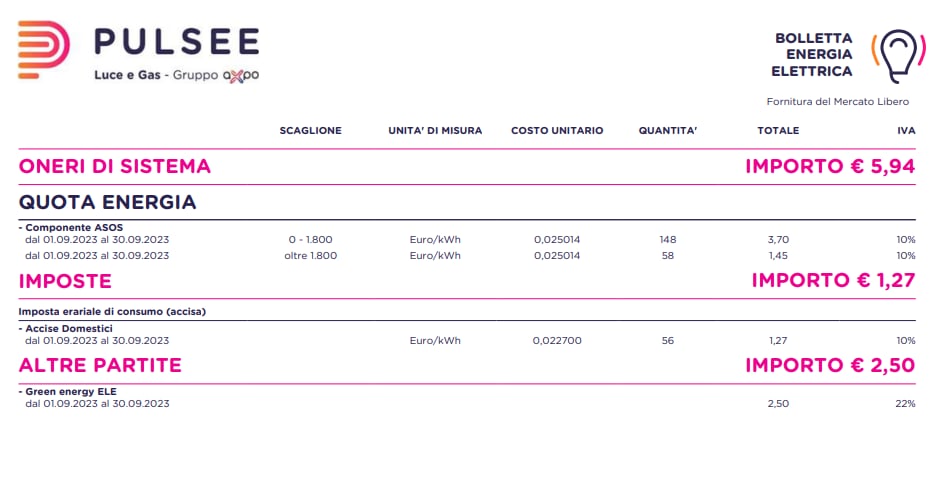Click the QUANTITA' column header
The height and width of the screenshot is (492, 947).
coord(668,131)
